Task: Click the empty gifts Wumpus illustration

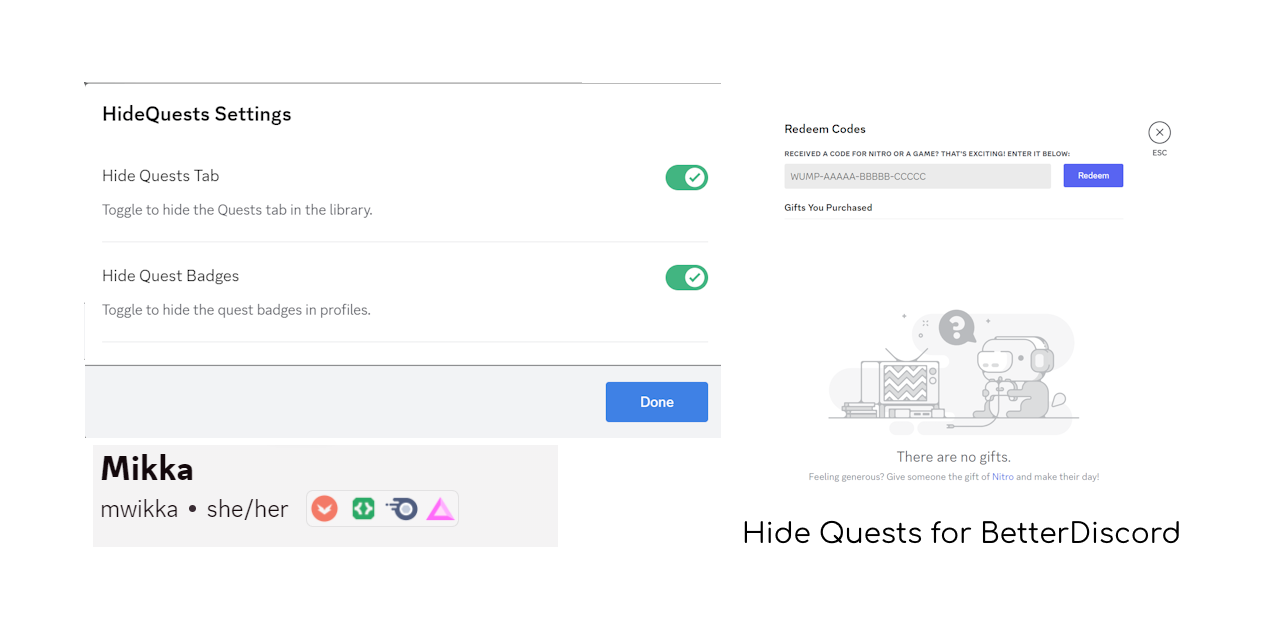Action: pos(953,372)
